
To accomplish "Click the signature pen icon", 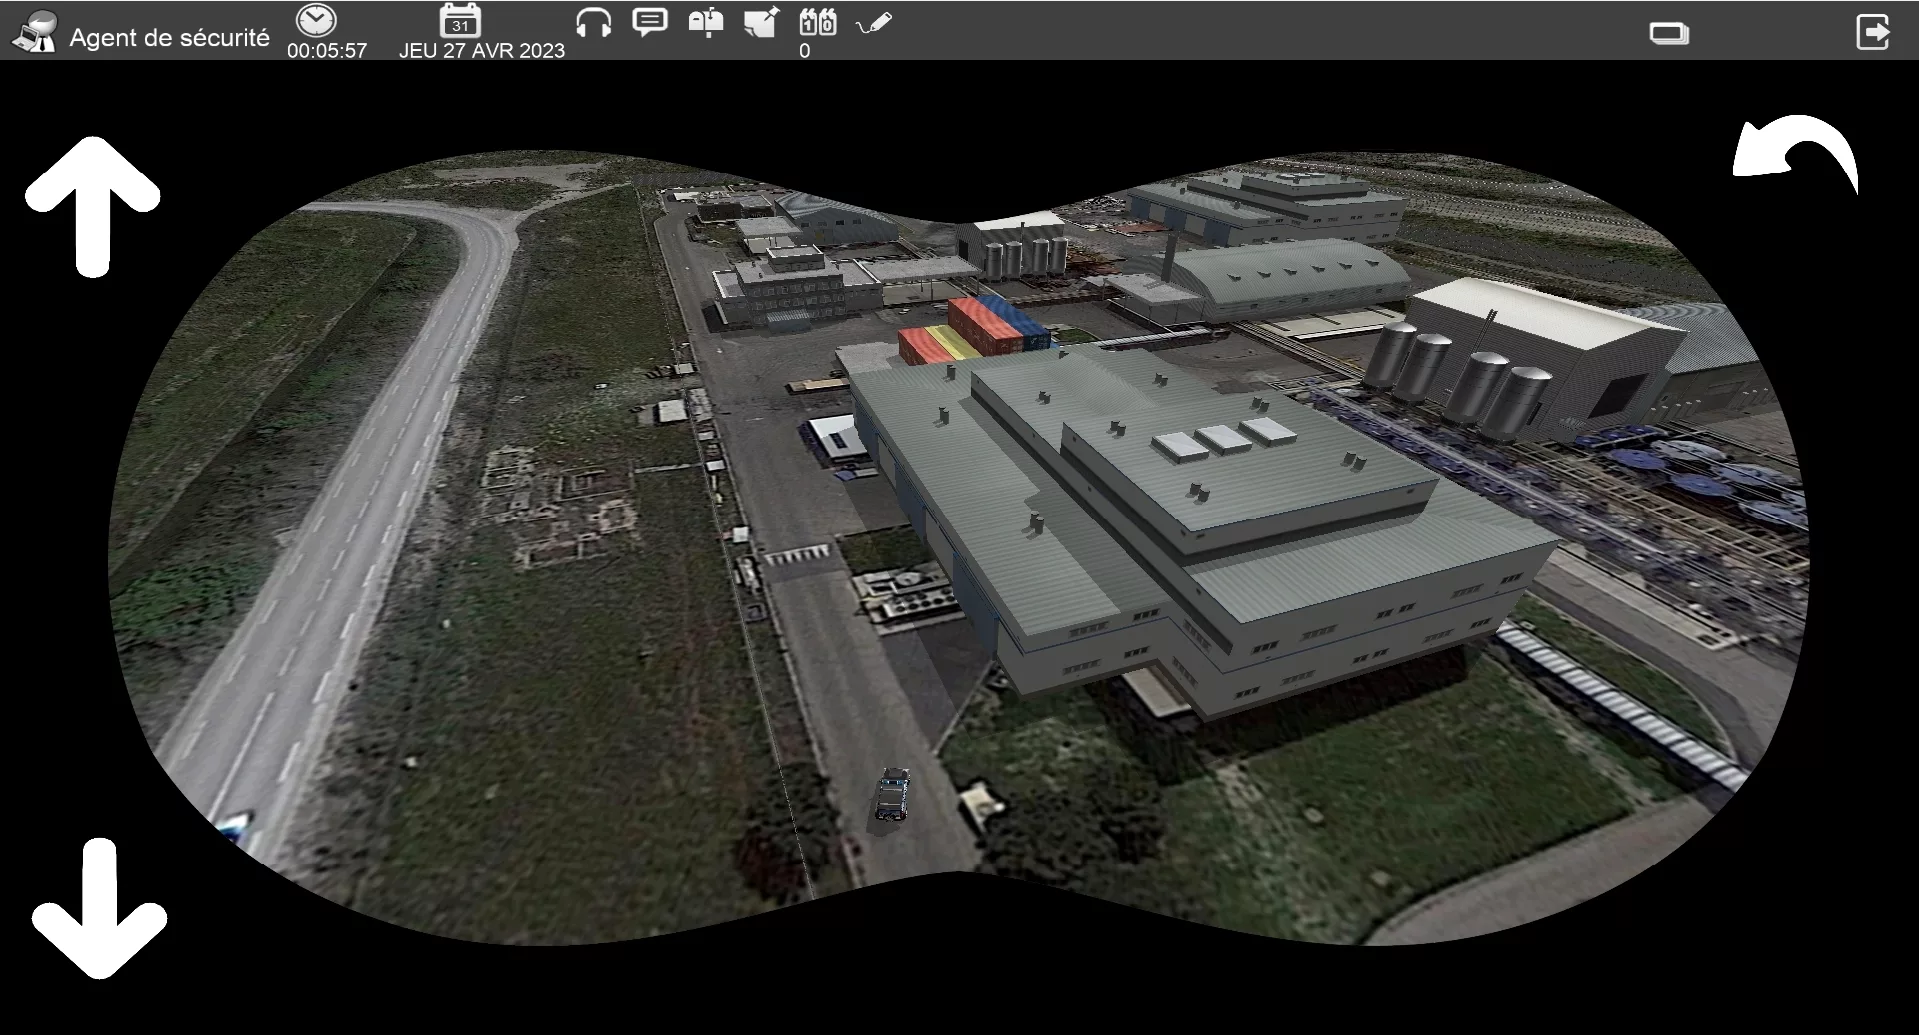I will (x=874, y=24).
